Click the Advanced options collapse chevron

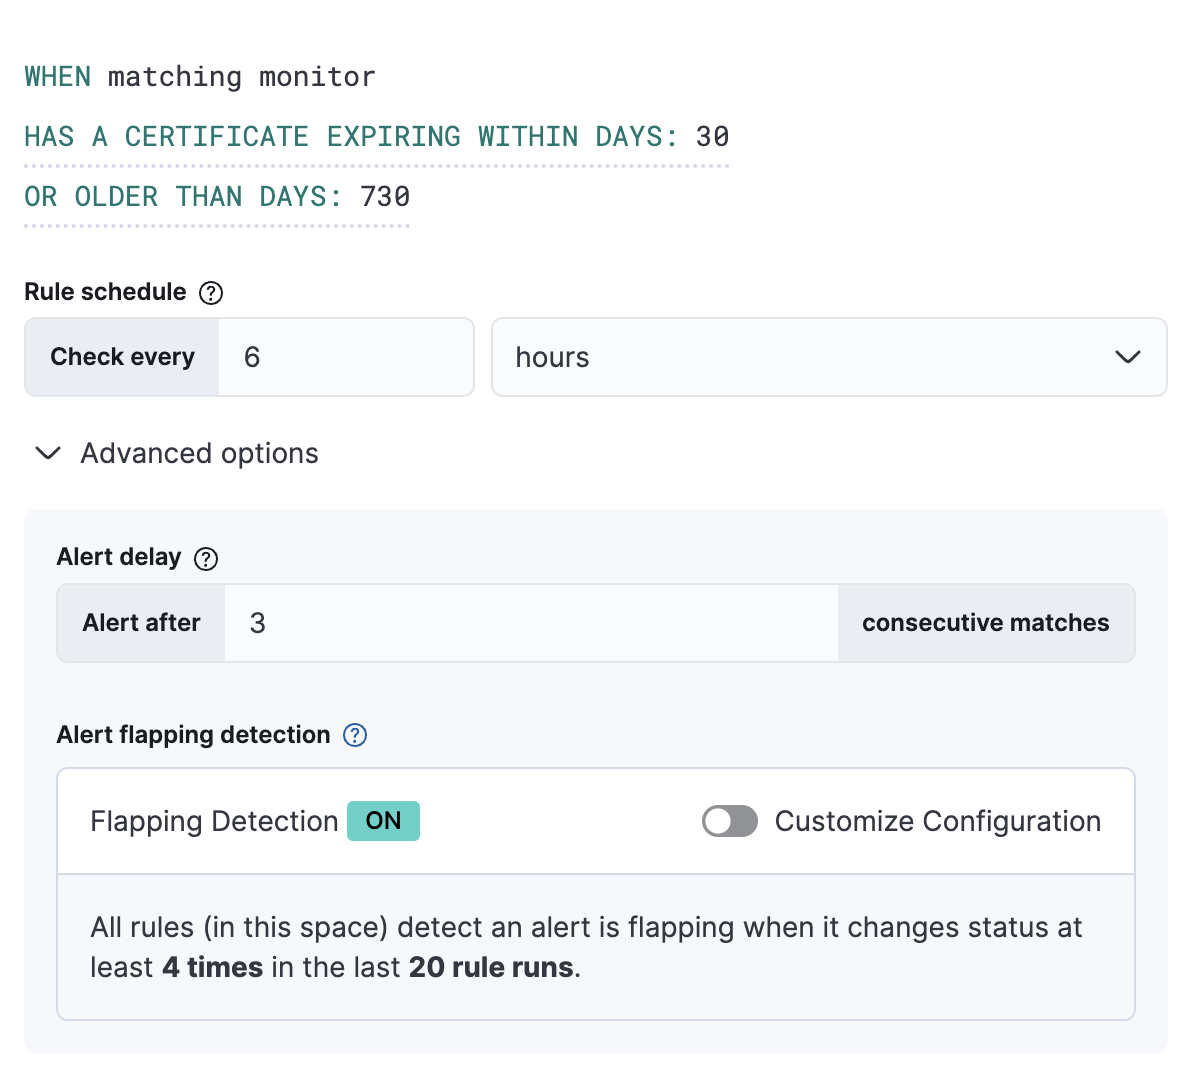point(47,453)
